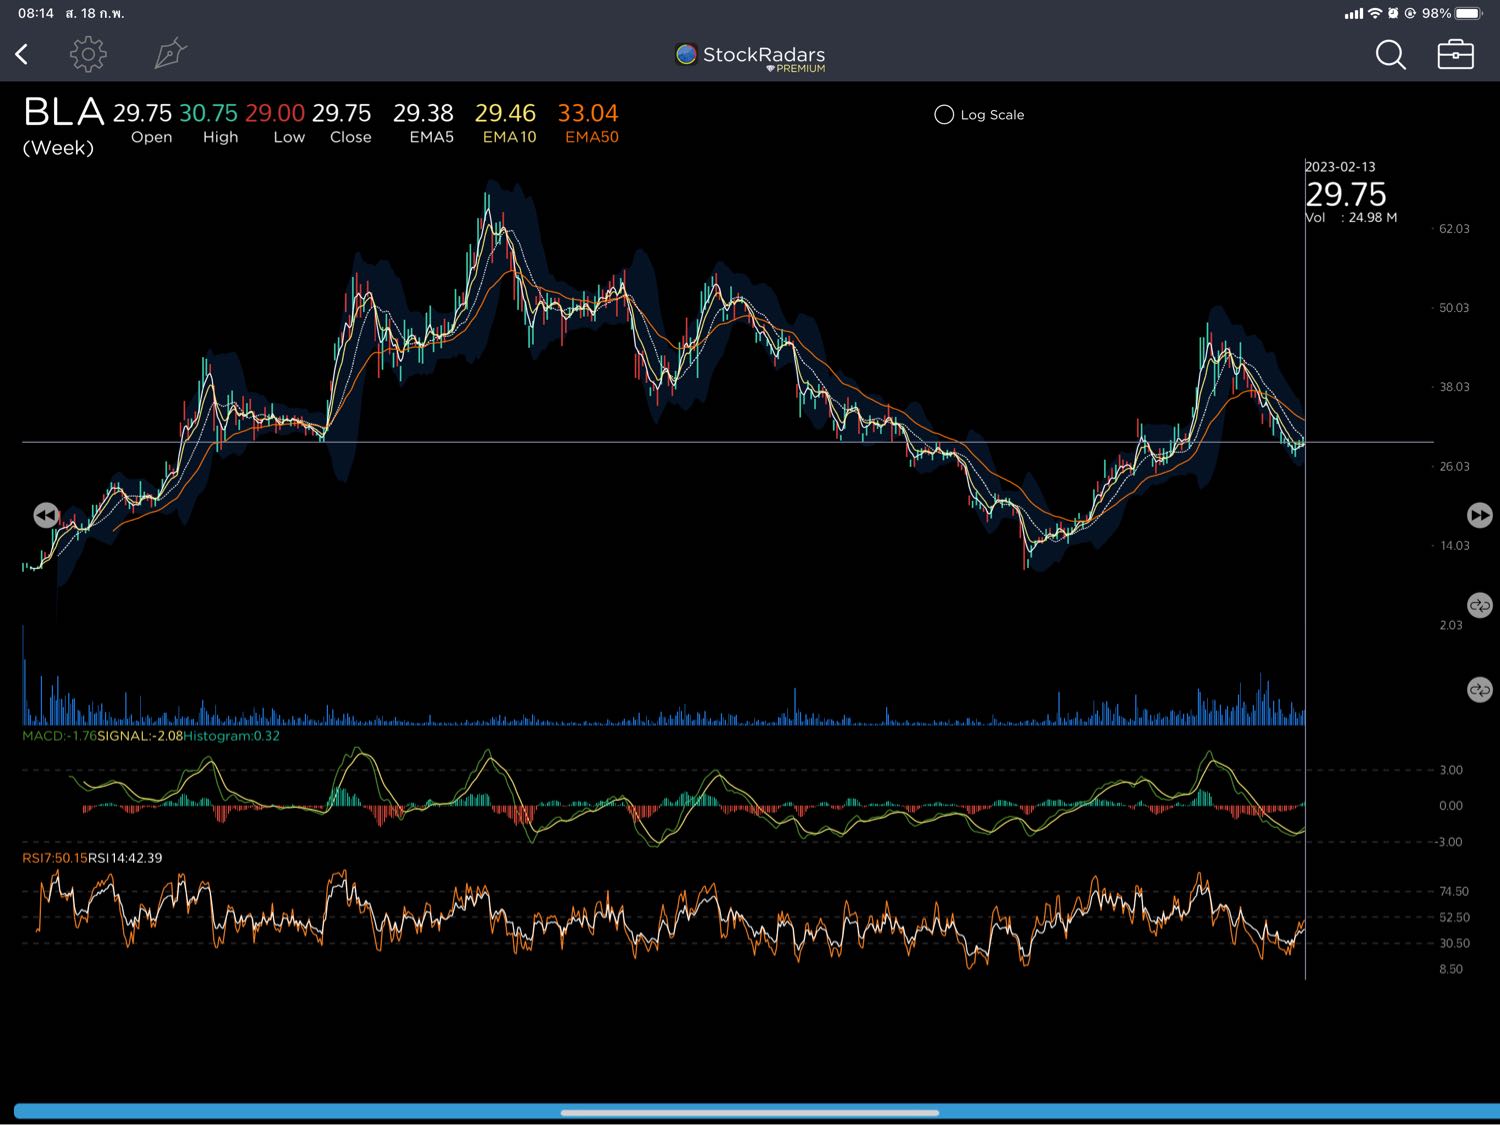Tap the 2023-02-13 crosshair date marker
Image resolution: width=1500 pixels, height=1125 pixels.
tap(1340, 167)
